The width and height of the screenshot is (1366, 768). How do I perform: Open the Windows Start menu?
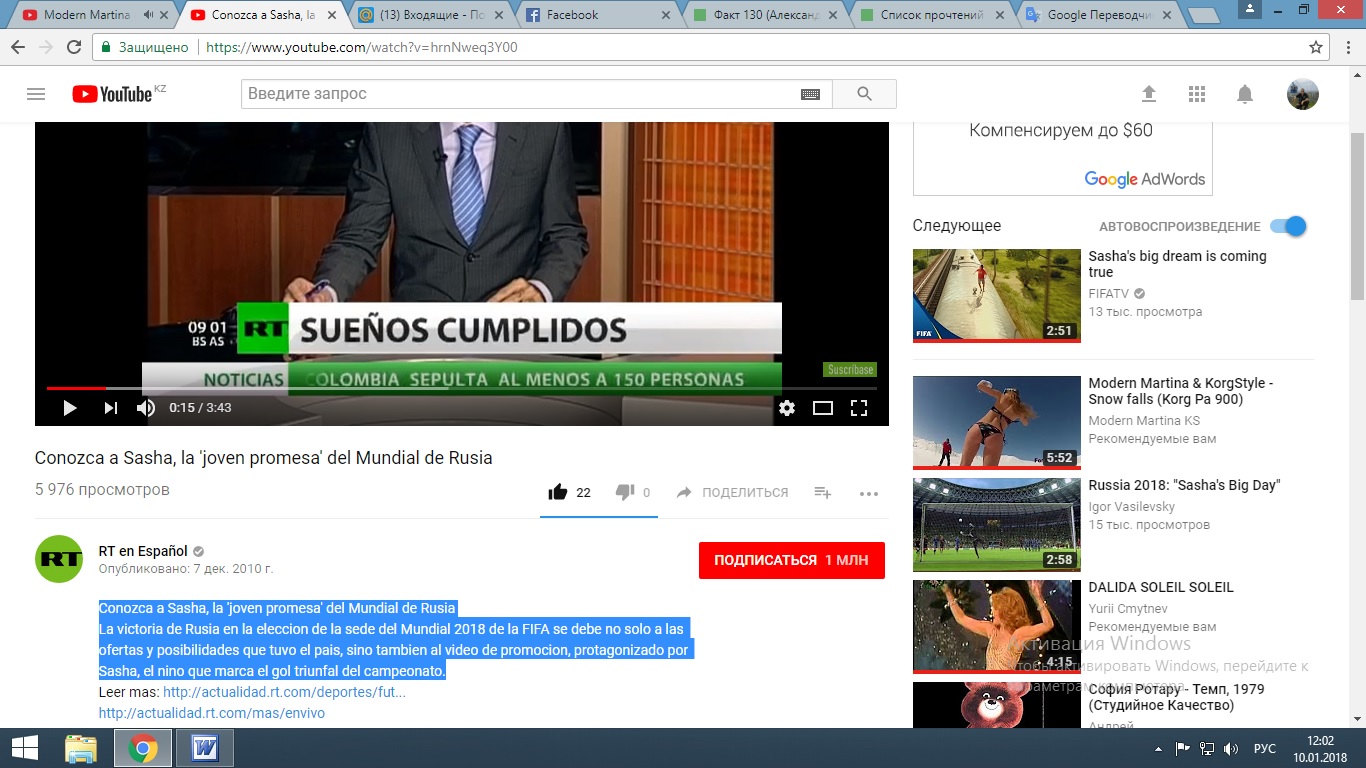pos(23,748)
